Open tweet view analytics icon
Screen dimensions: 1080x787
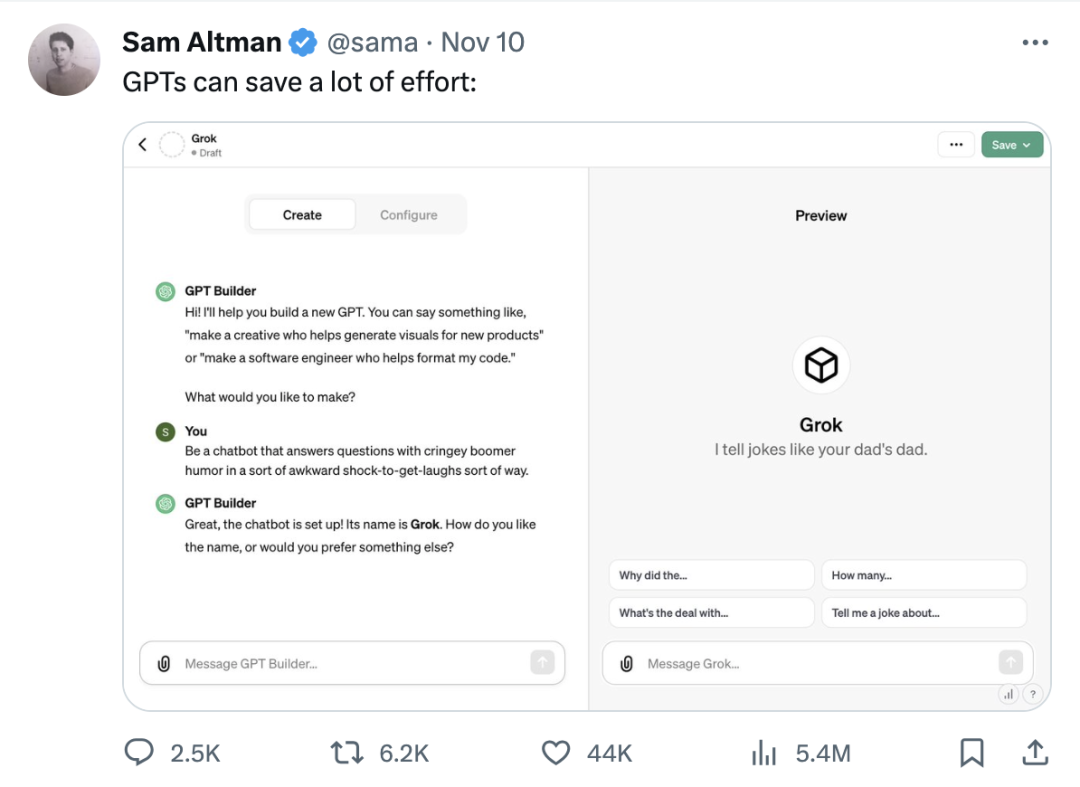pyautogui.click(x=764, y=752)
